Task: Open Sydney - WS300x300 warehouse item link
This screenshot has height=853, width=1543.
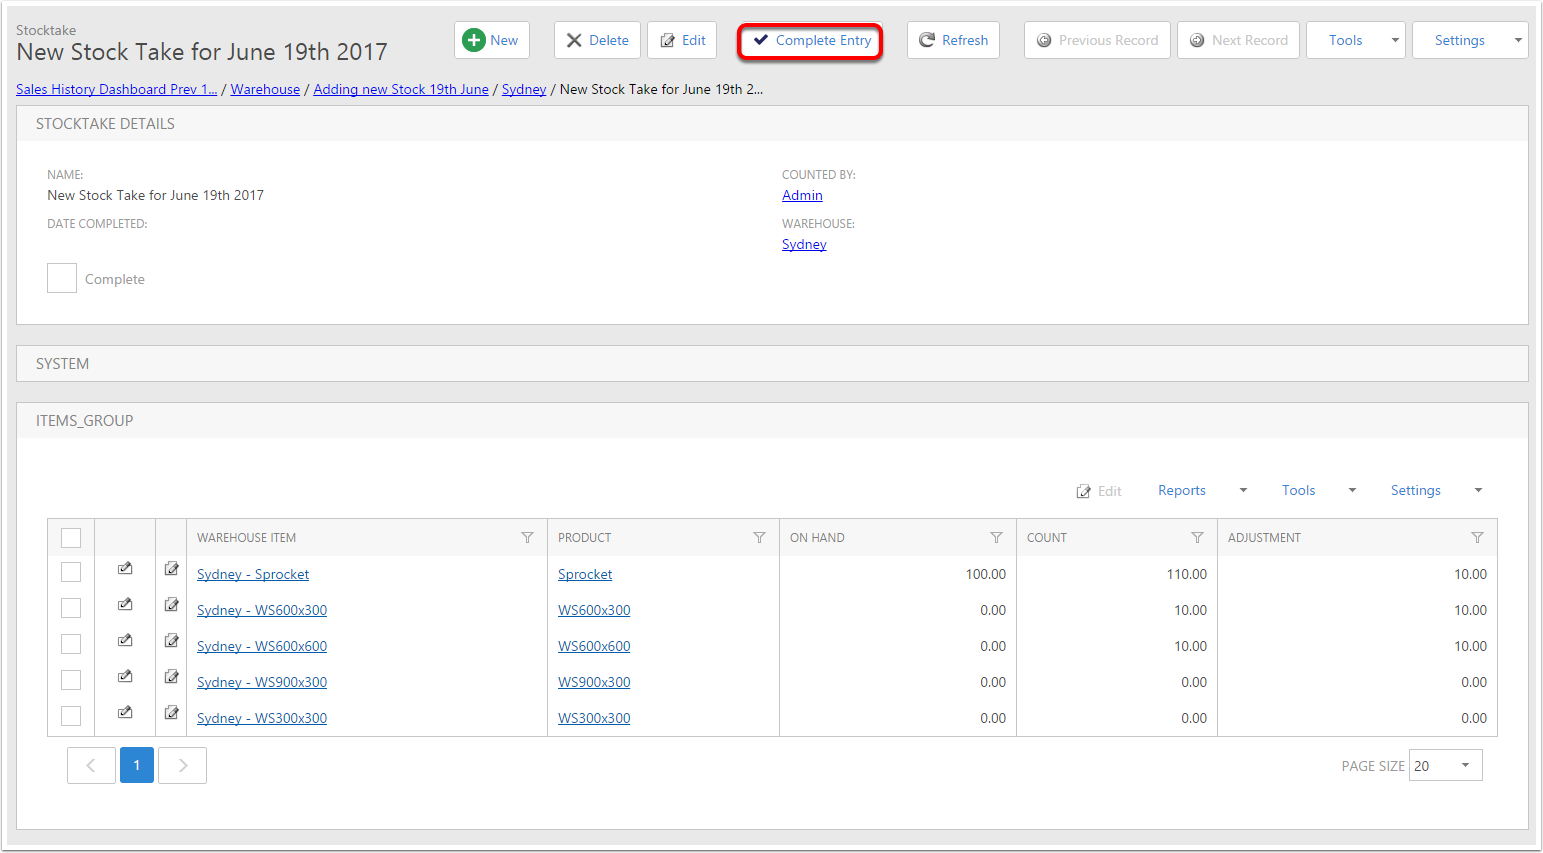Action: click(262, 718)
